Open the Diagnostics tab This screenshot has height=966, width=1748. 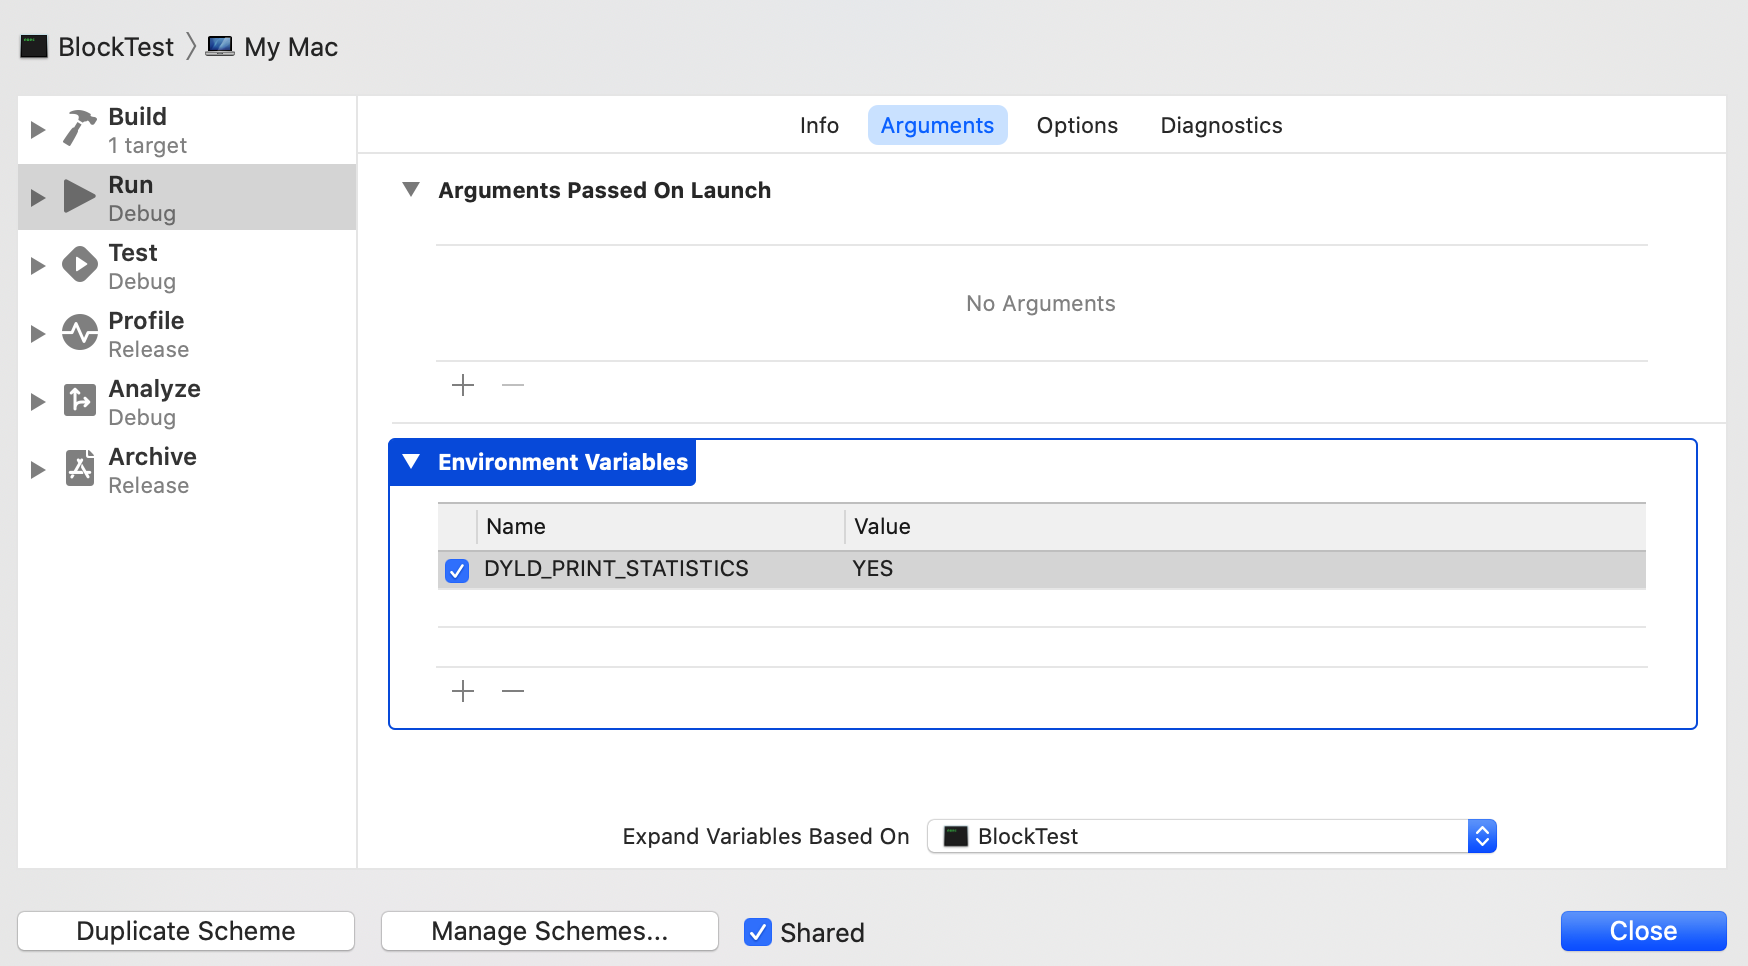point(1221,125)
